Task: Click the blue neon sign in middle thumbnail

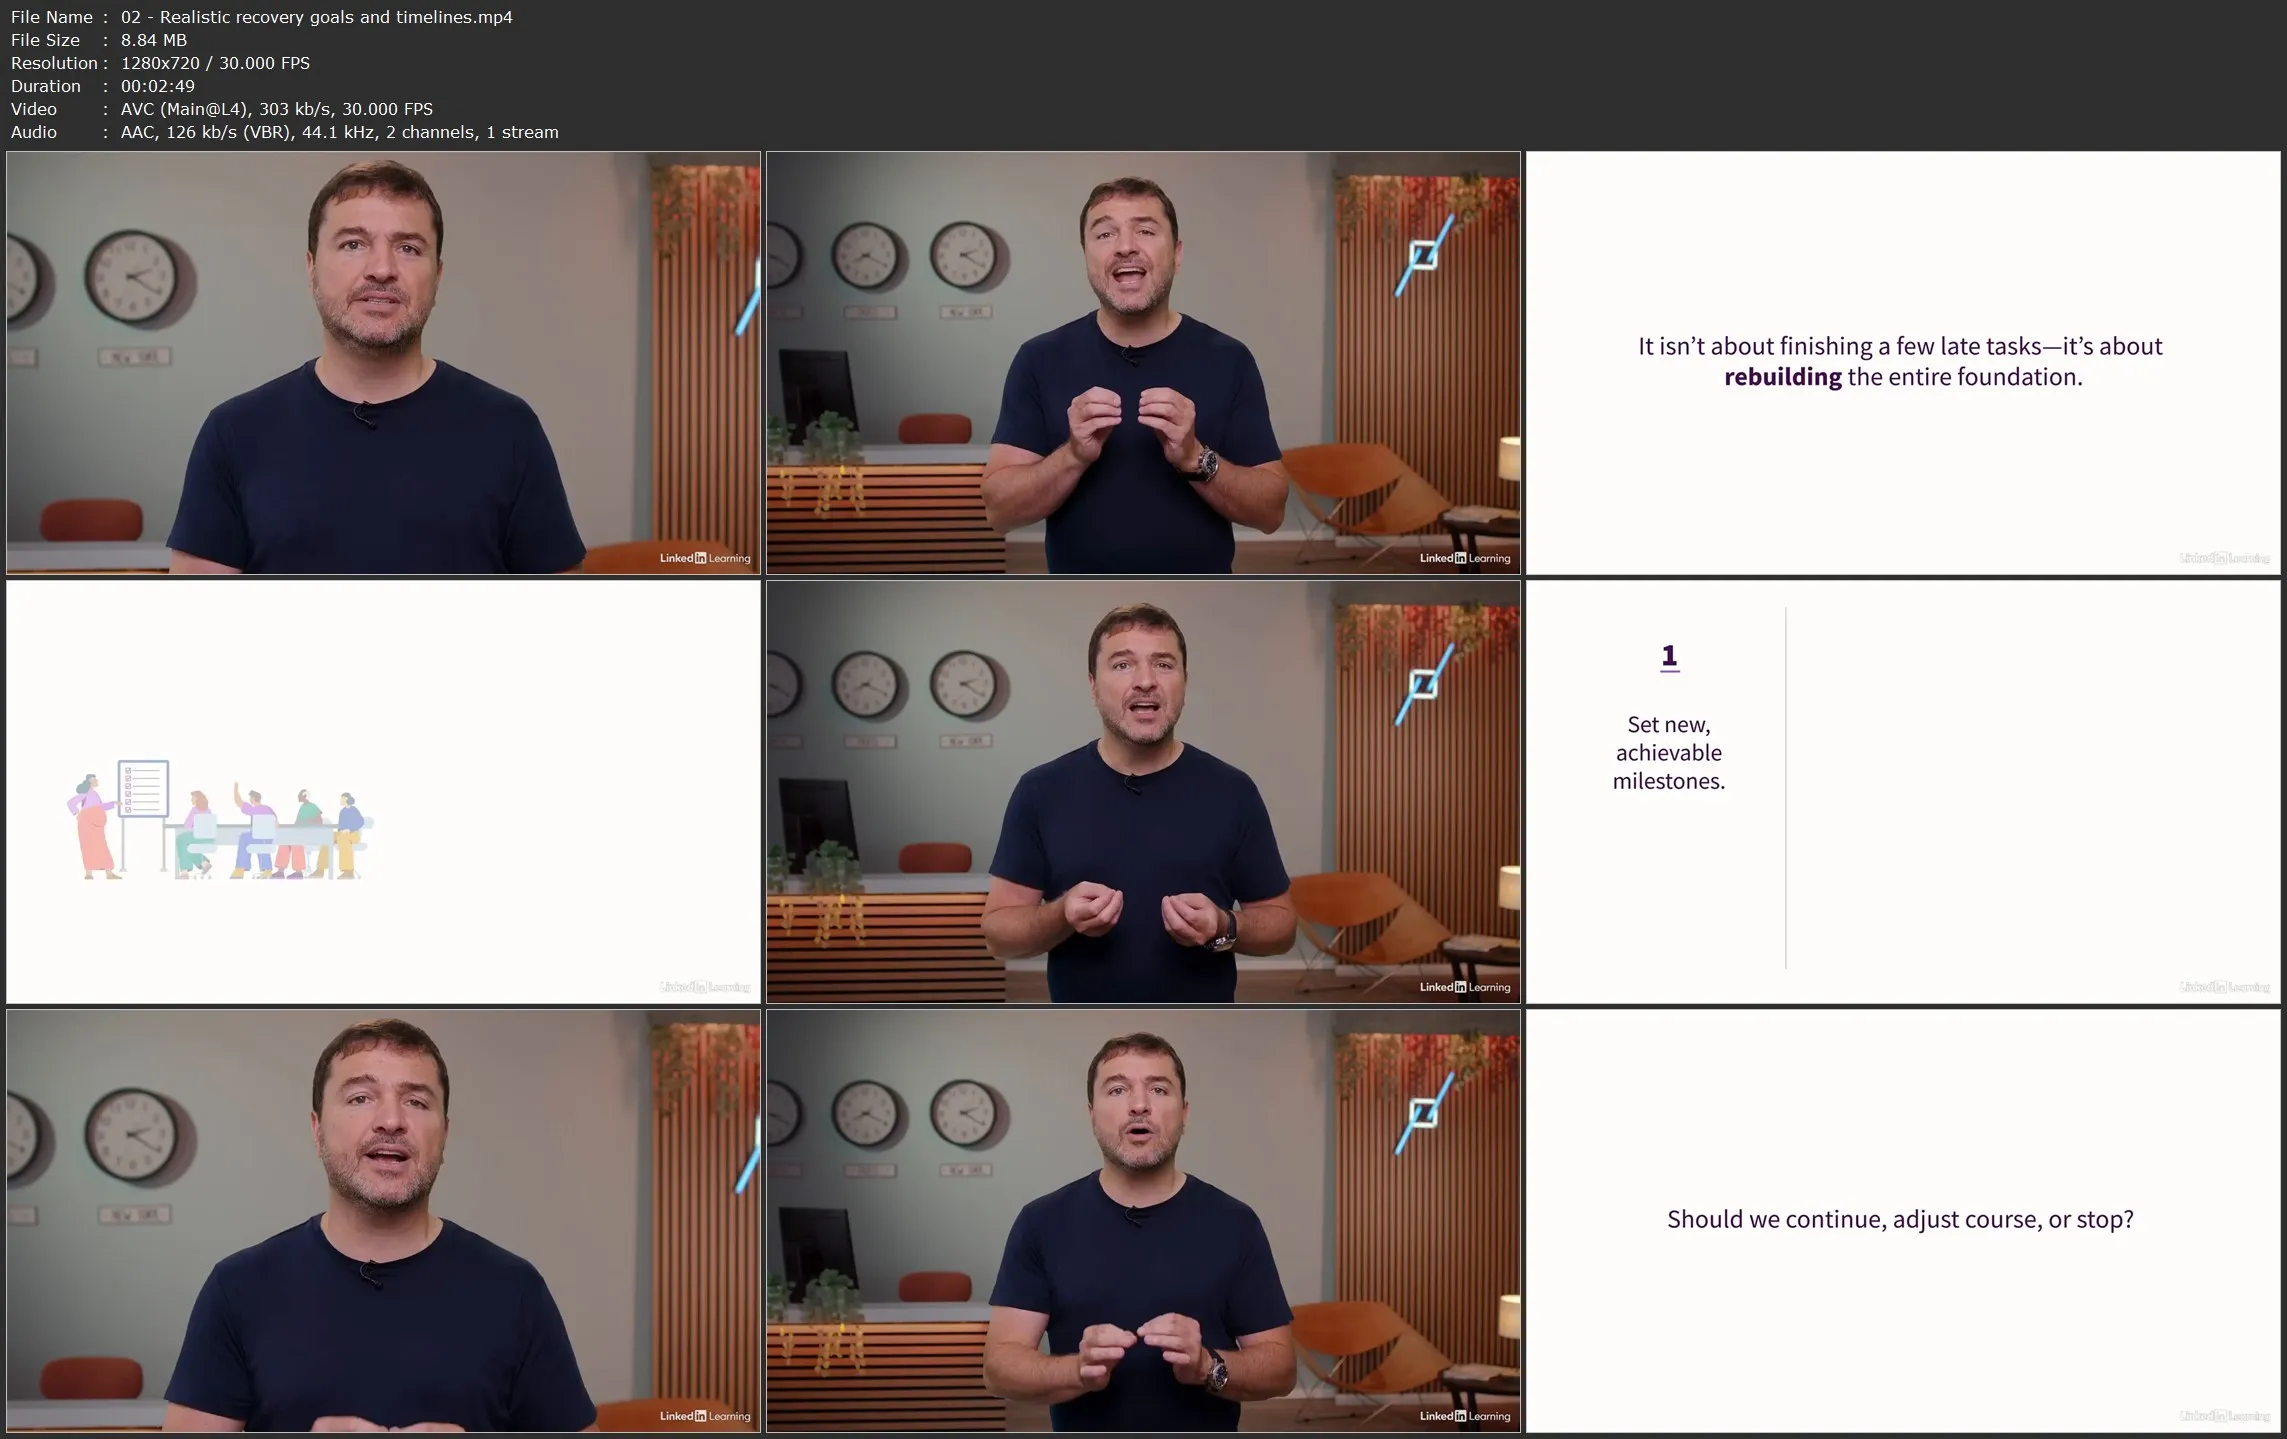Action: 1423,684
